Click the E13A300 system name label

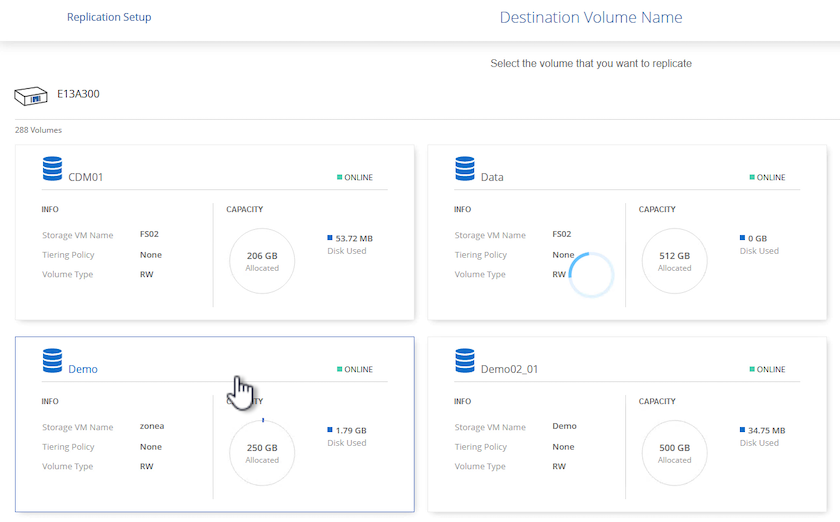coord(78,95)
